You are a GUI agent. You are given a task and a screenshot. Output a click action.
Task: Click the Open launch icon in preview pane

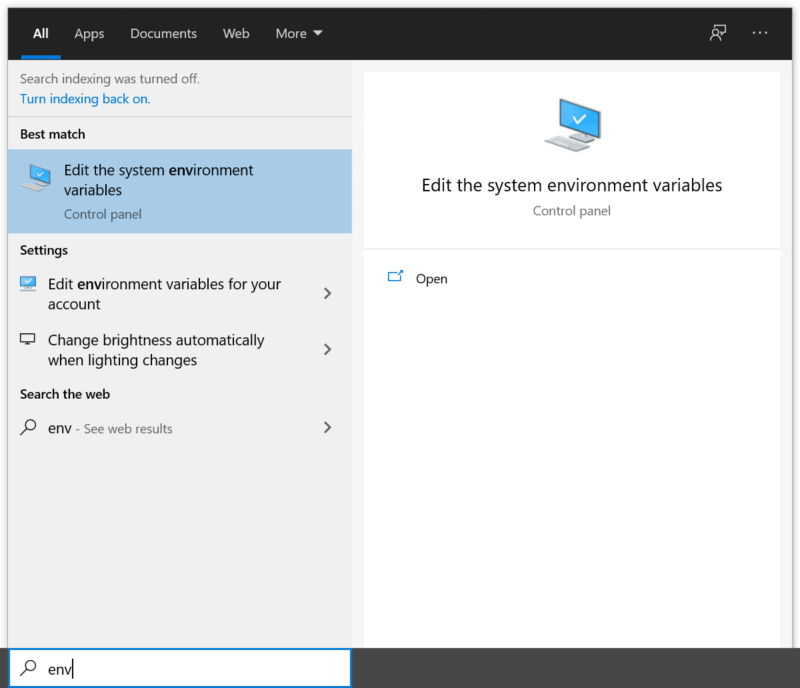(395, 276)
